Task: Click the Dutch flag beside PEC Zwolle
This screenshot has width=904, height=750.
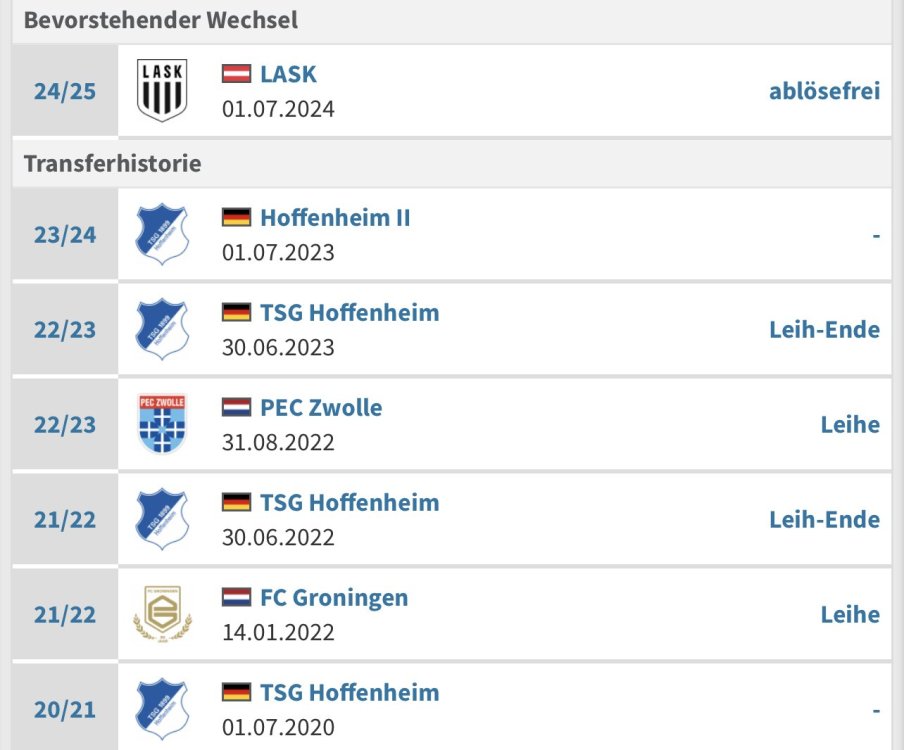Action: tap(236, 408)
